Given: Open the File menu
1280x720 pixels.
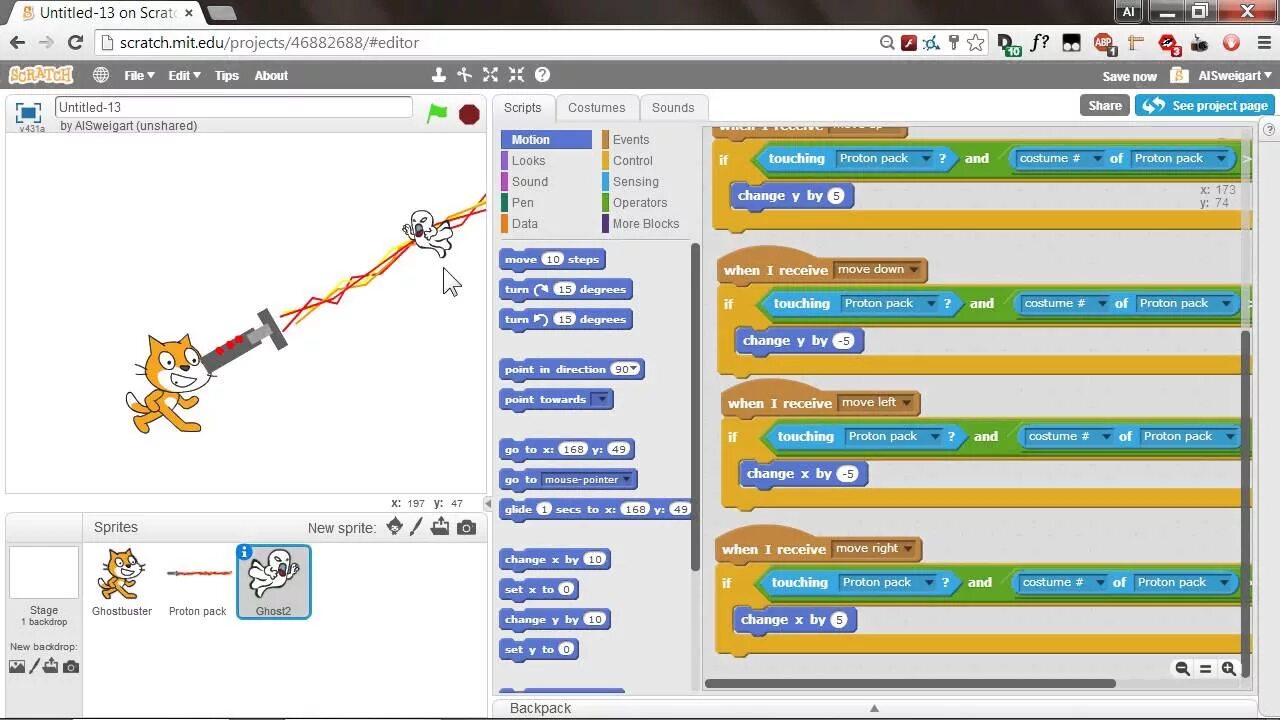Looking at the screenshot, I should pyautogui.click(x=139, y=75).
